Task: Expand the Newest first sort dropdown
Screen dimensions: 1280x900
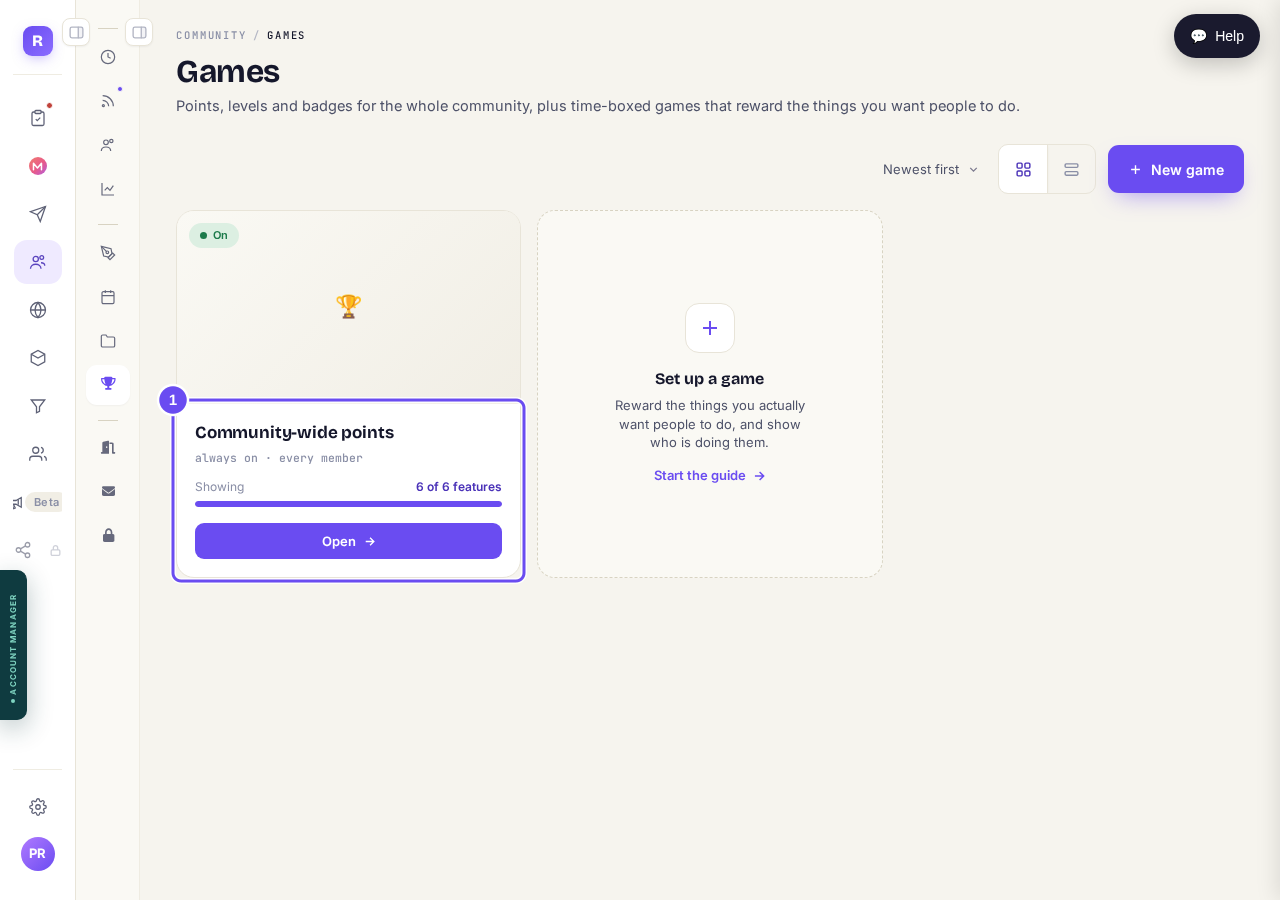Action: point(930,169)
